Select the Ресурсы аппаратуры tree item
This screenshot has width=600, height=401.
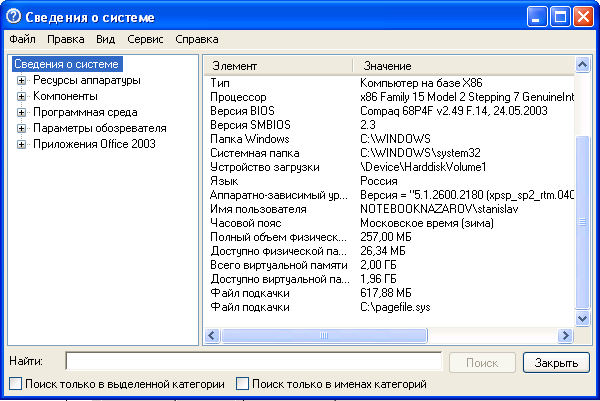point(87,80)
